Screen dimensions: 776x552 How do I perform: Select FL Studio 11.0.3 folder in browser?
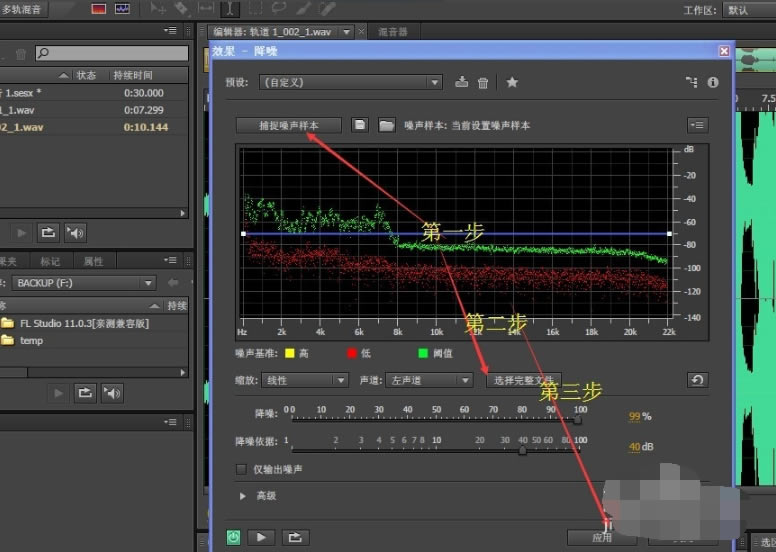click(x=84, y=323)
